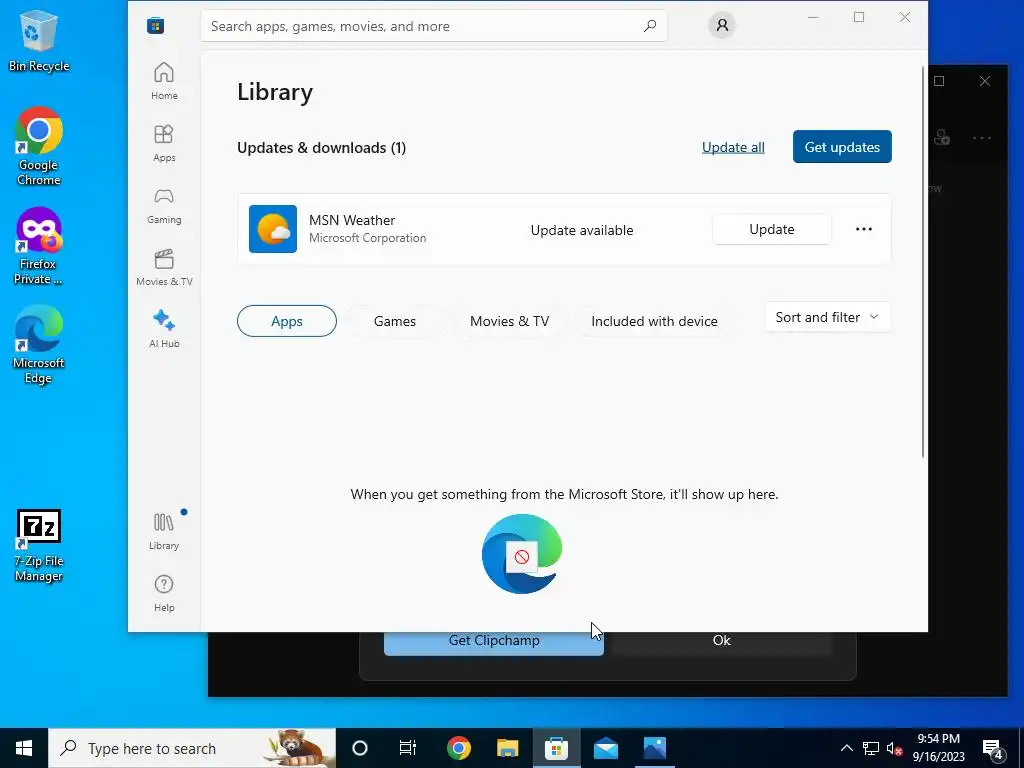1024x768 pixels.
Task: Click the MSN Weather app name
Action: (352, 220)
